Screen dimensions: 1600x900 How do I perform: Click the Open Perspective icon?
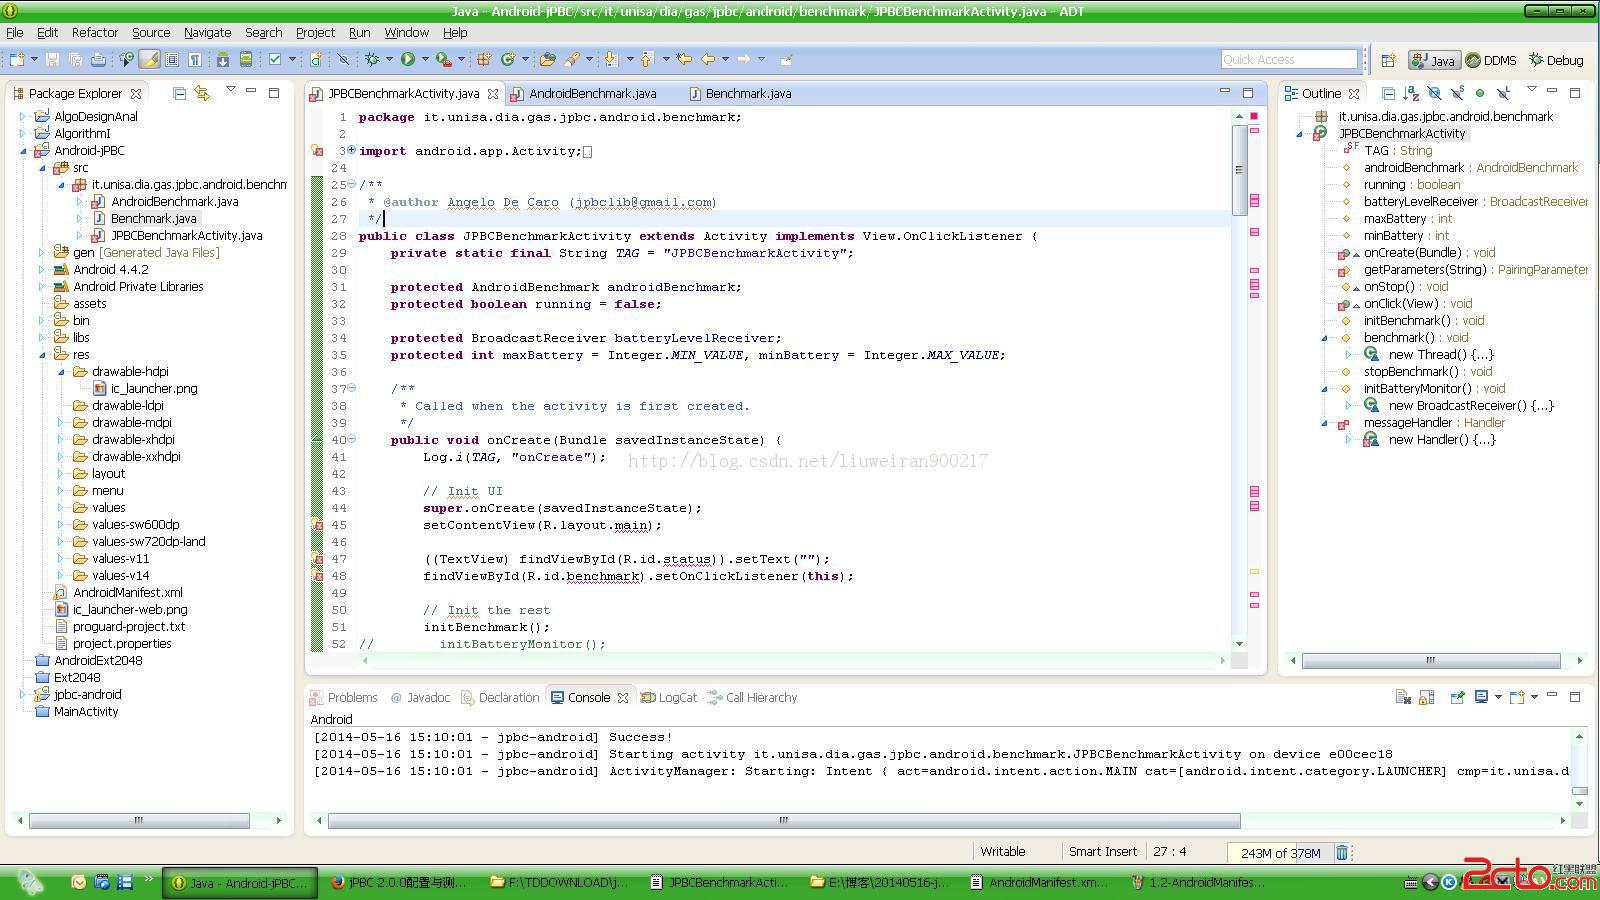coord(1388,60)
